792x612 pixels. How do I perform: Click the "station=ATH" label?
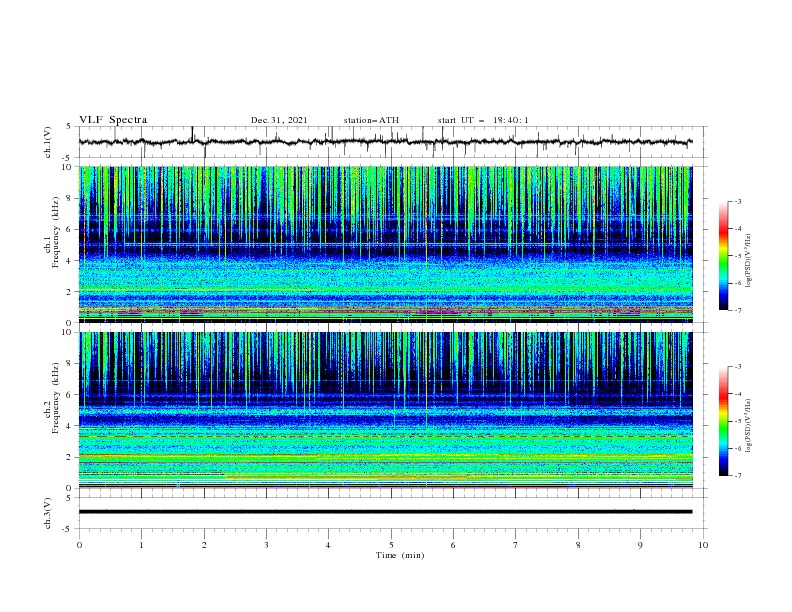(x=371, y=120)
